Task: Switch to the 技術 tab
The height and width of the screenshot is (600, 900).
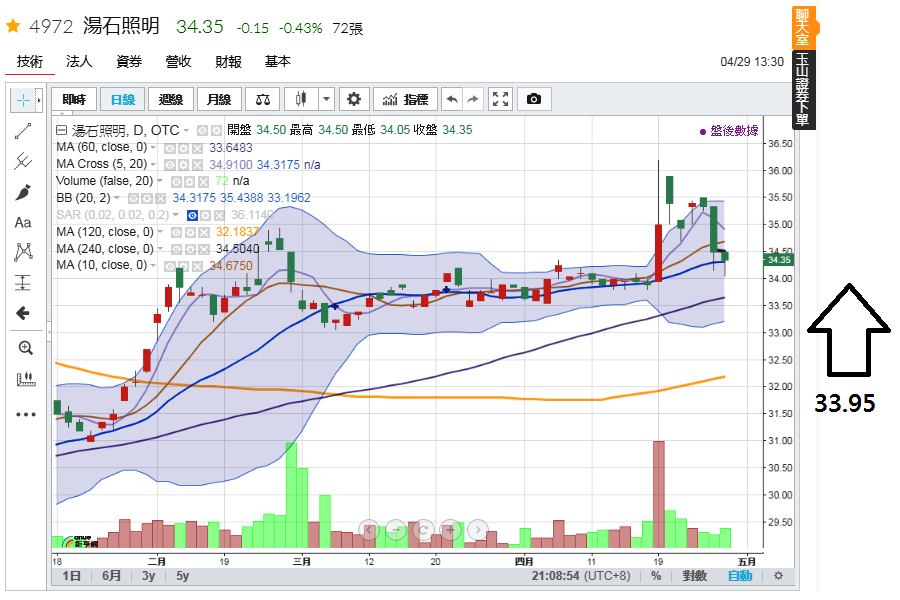Action: pyautogui.click(x=30, y=61)
